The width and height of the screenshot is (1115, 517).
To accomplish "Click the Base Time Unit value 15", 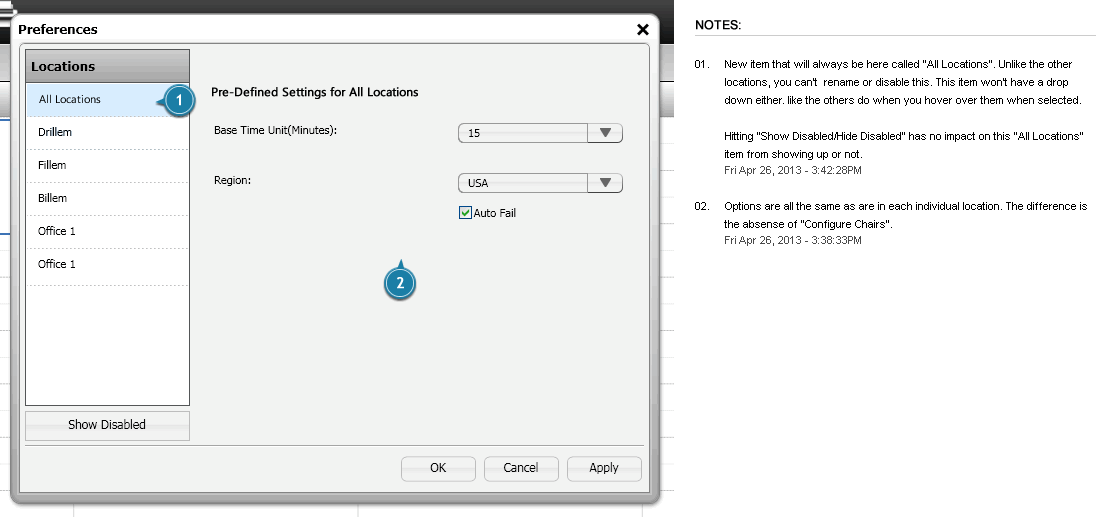I will point(523,133).
